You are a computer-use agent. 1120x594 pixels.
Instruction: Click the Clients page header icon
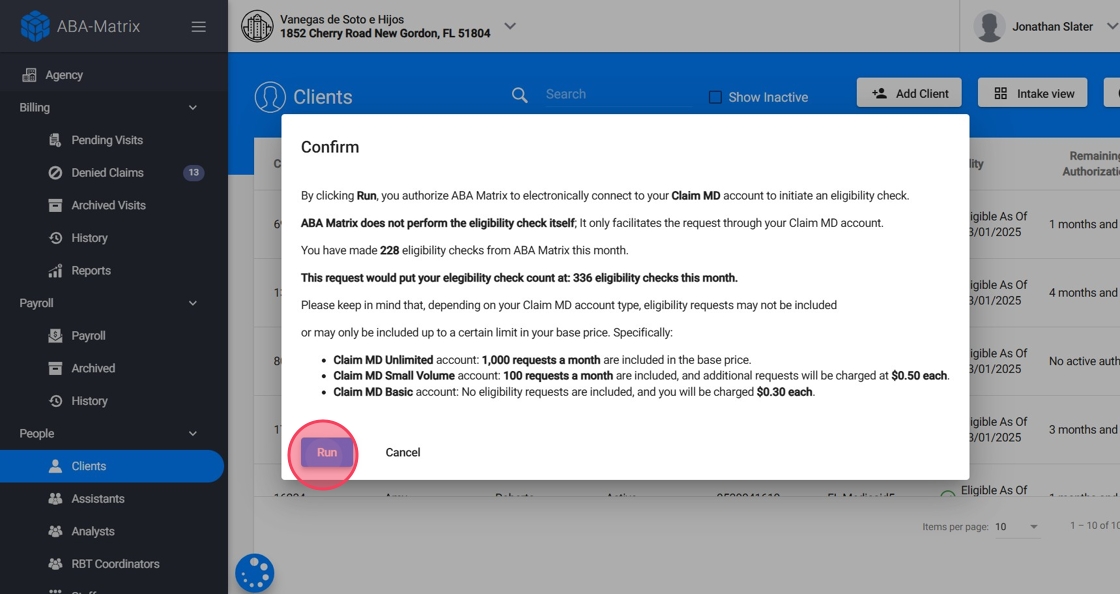pos(270,97)
